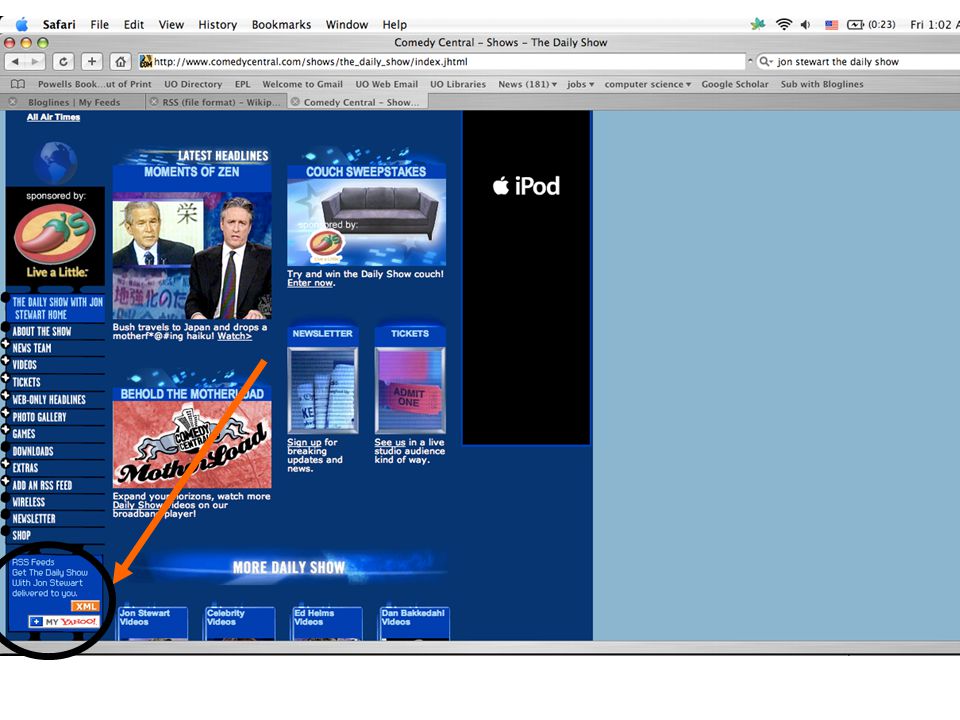
Task: Open Sub with Bloglines bookmark
Action: pos(822,84)
